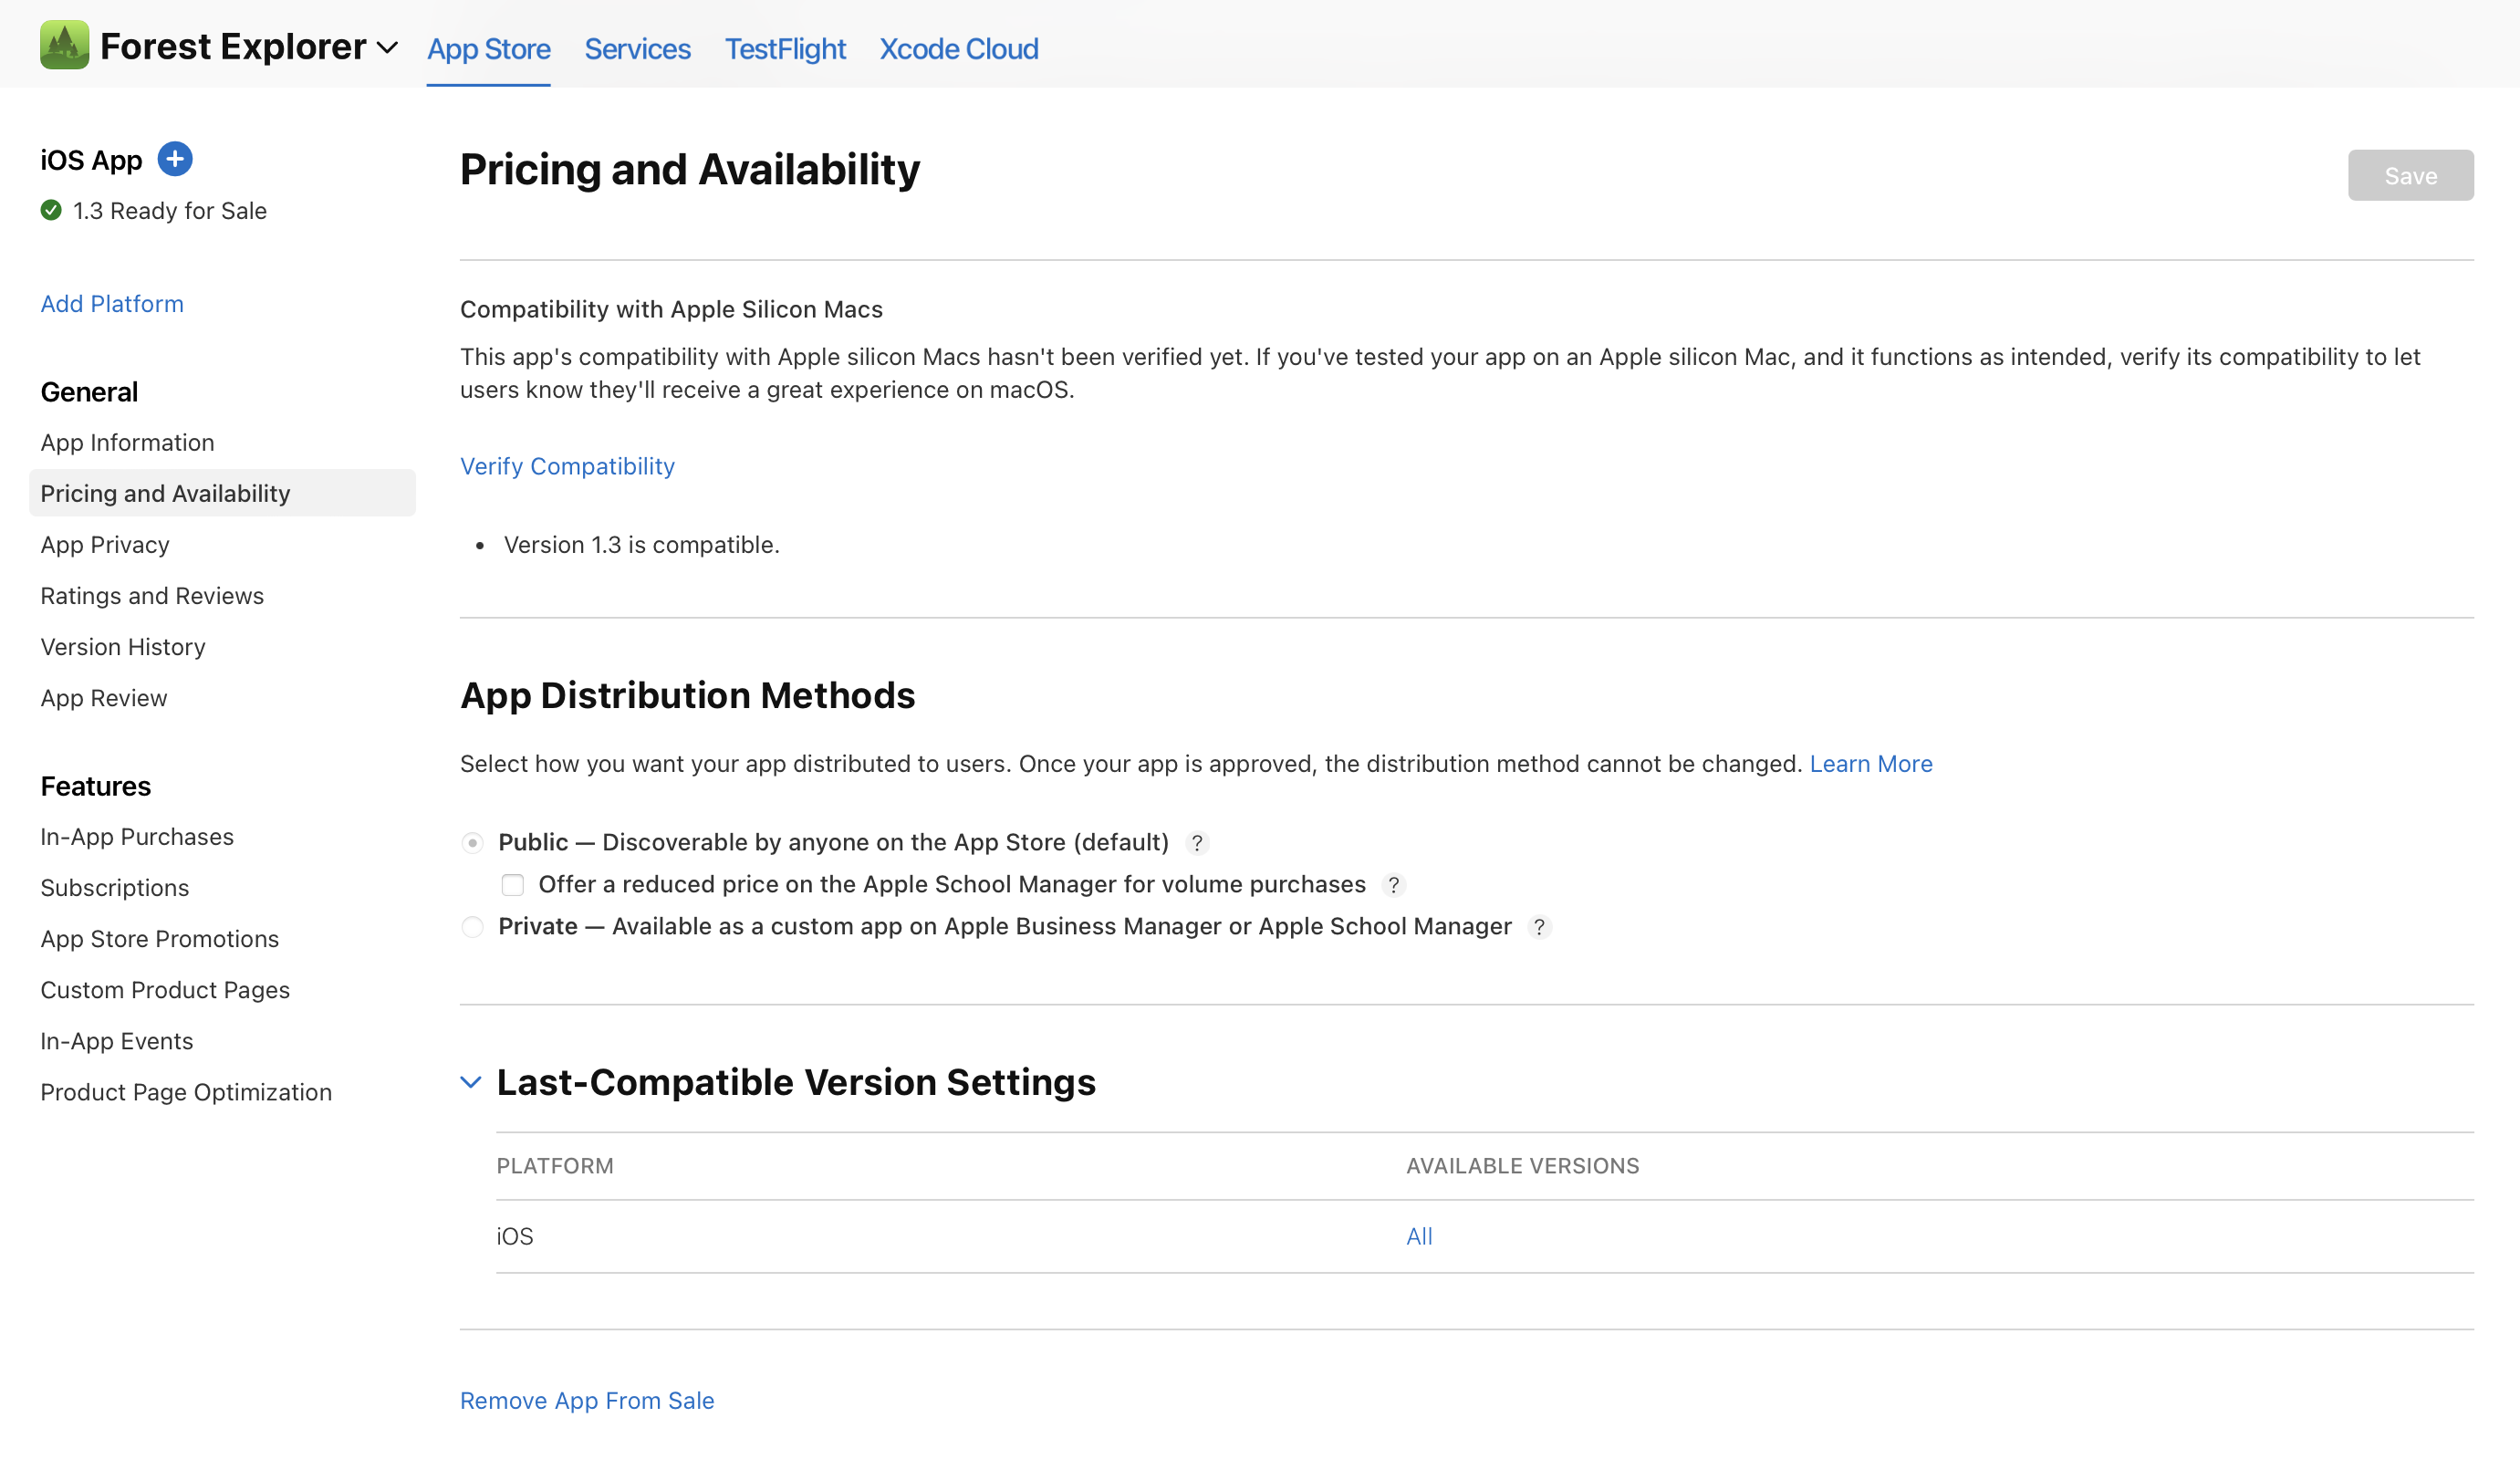
Task: Click the Services tab icon
Action: point(638,47)
